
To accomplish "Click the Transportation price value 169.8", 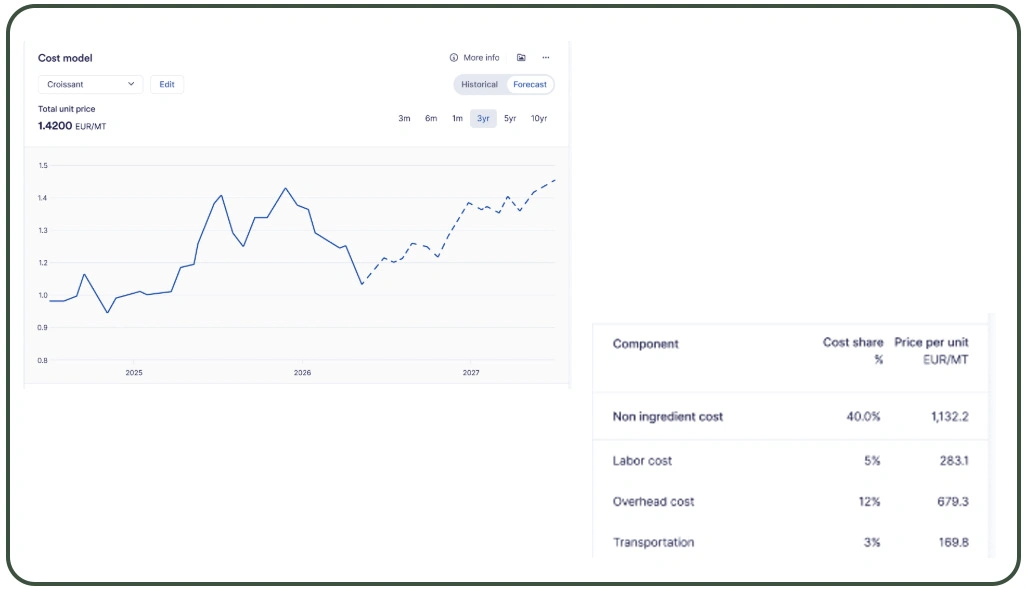I will click(x=952, y=542).
